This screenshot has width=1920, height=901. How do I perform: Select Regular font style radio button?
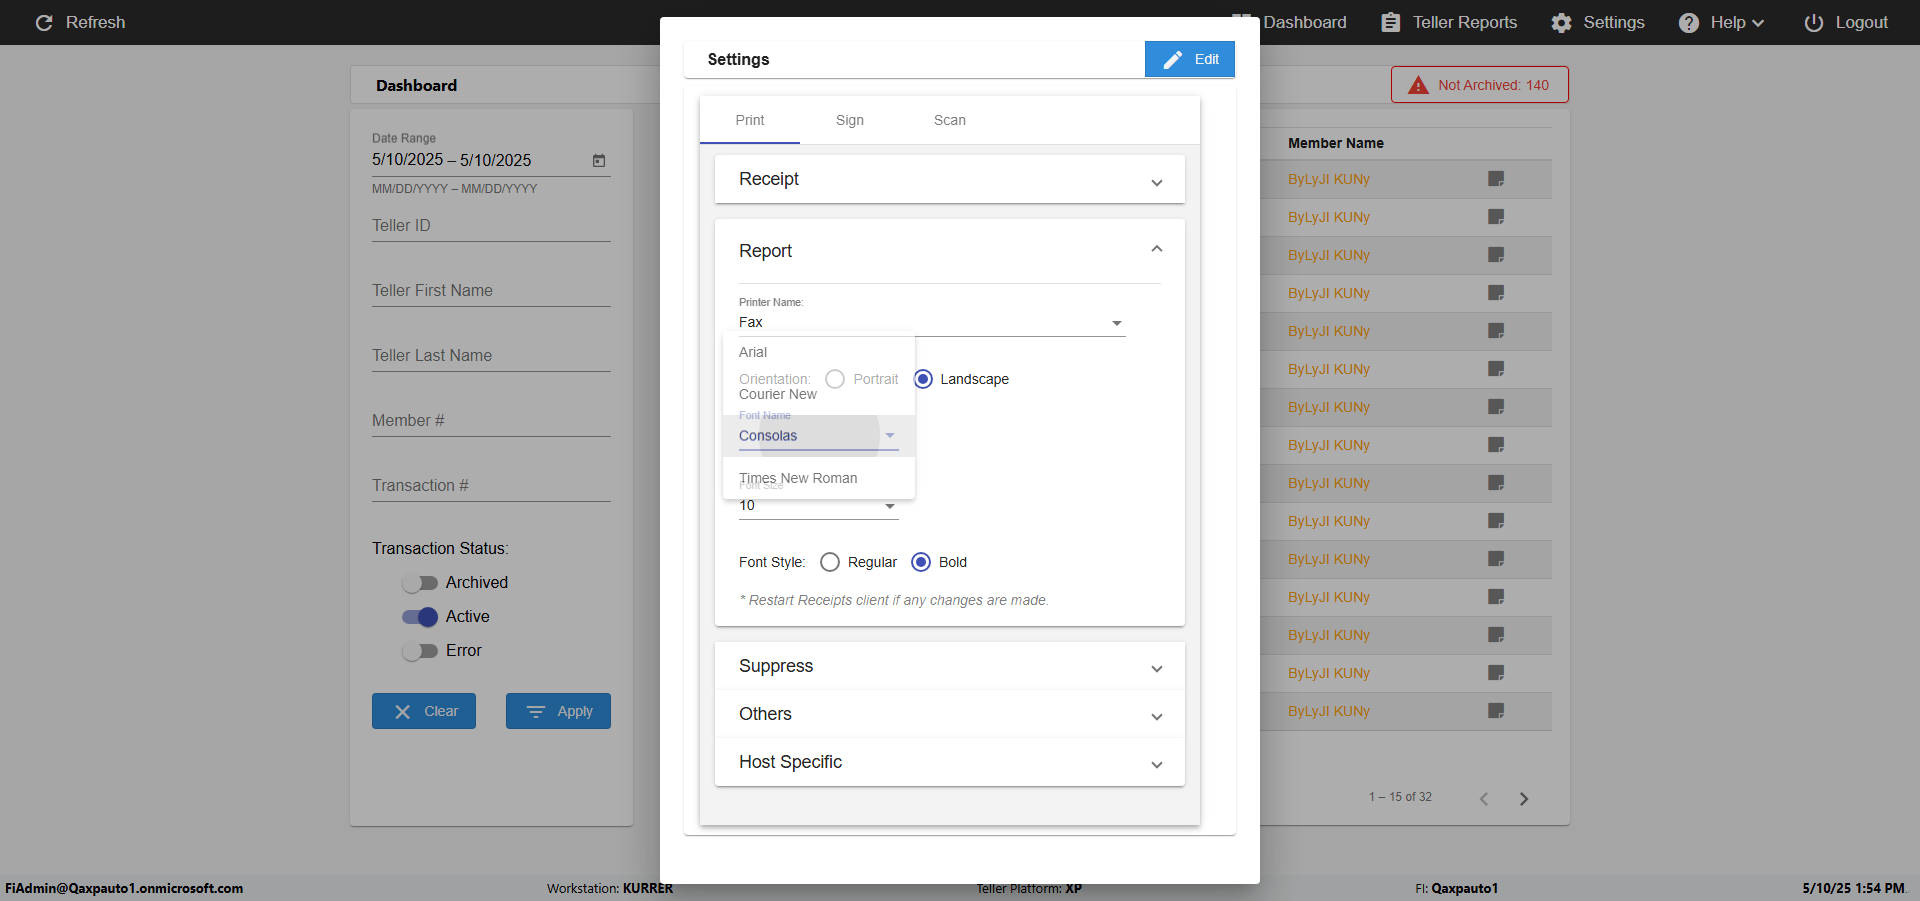(x=829, y=562)
